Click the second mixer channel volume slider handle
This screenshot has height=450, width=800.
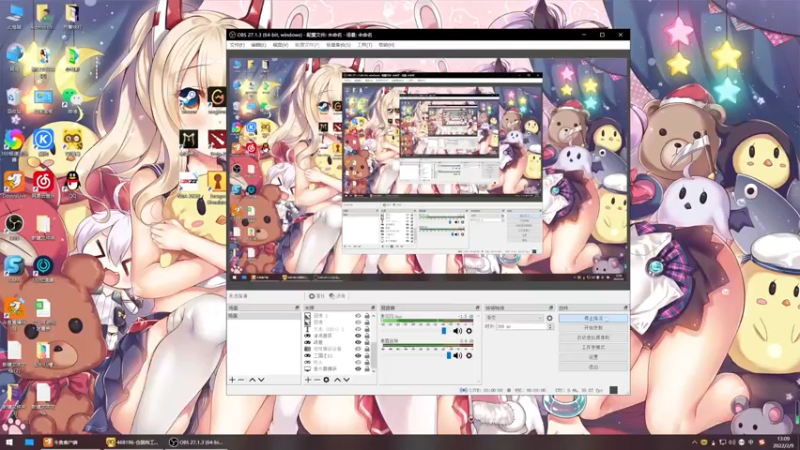449,355
